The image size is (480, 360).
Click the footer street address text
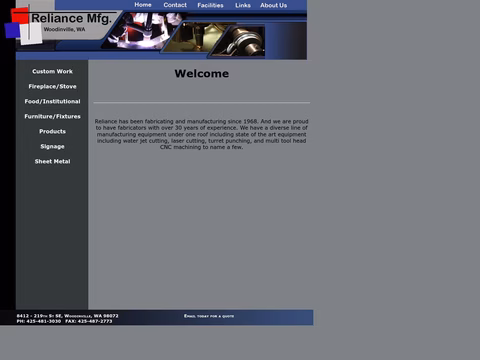(67, 316)
